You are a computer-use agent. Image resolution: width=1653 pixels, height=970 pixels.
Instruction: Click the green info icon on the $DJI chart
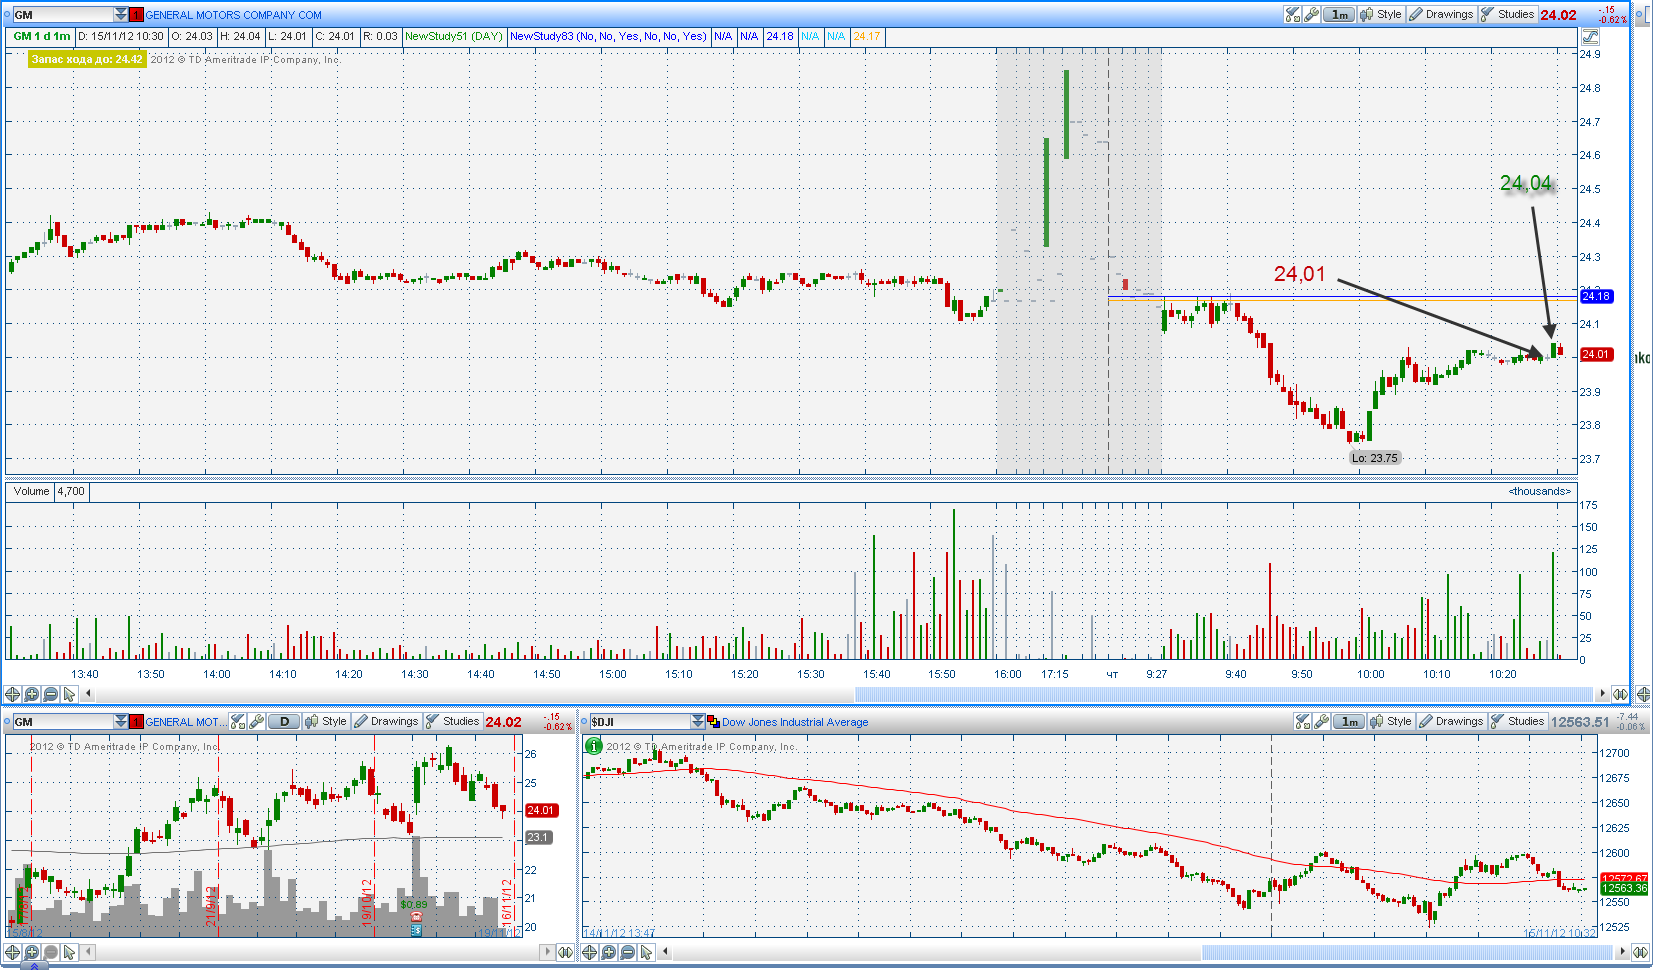(x=593, y=746)
